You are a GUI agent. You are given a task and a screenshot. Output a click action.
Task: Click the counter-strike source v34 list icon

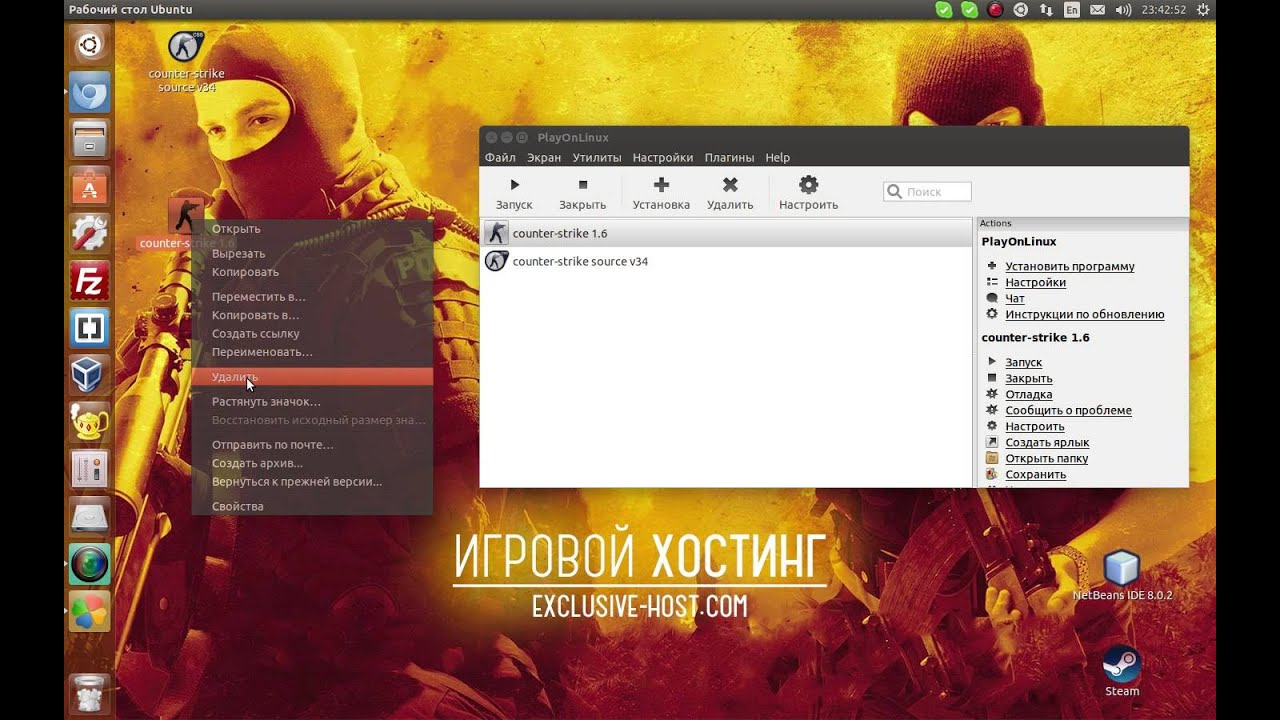(496, 261)
